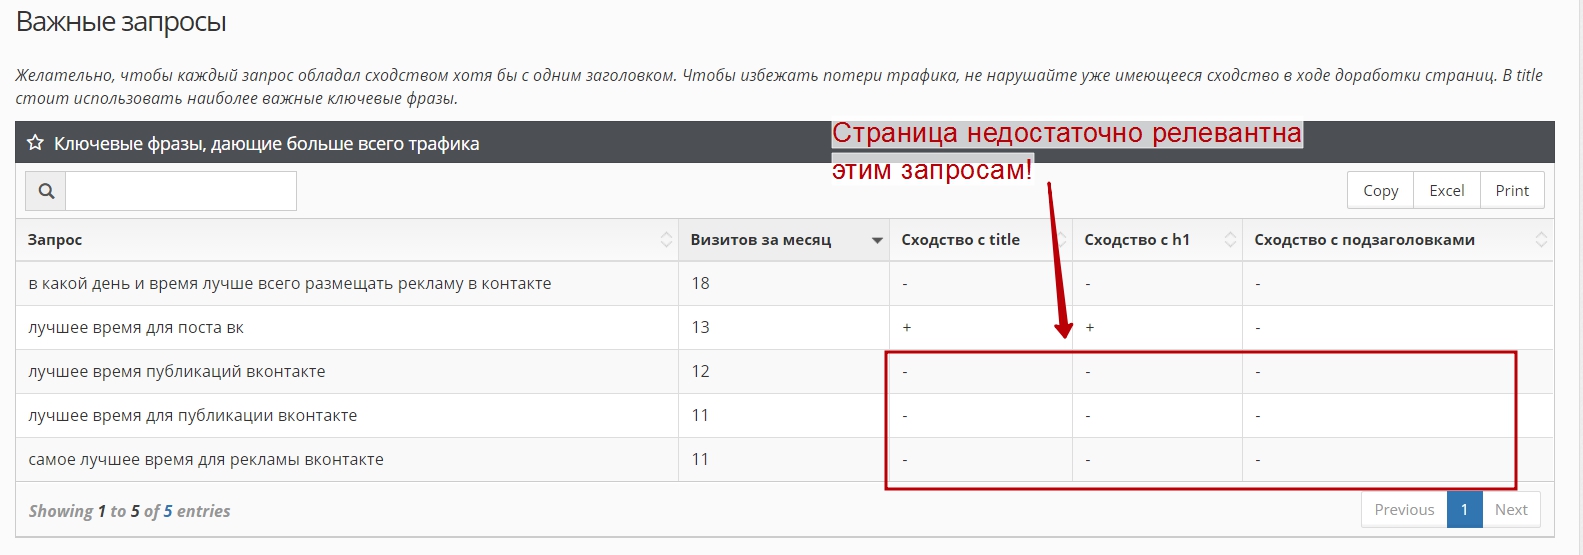Click sort arrow in Визитов за месяц column

[x=877, y=240]
